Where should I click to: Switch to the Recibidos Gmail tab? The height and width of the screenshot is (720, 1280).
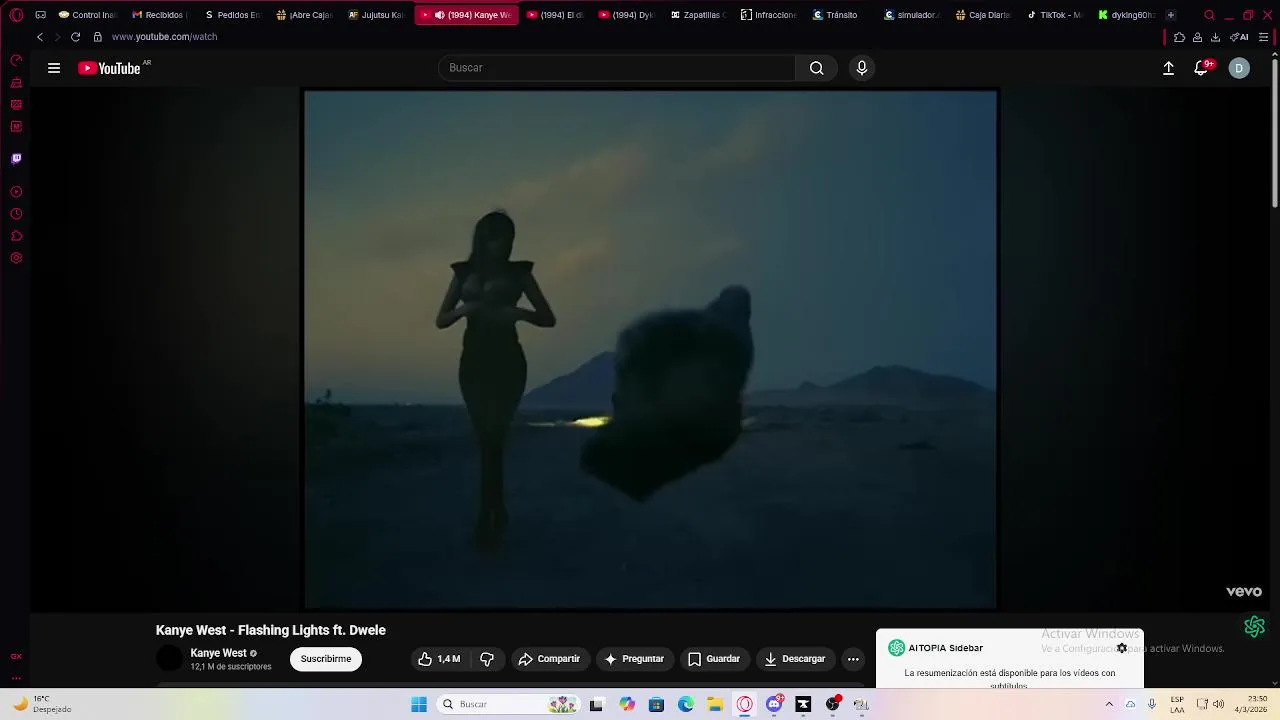pyautogui.click(x=160, y=15)
